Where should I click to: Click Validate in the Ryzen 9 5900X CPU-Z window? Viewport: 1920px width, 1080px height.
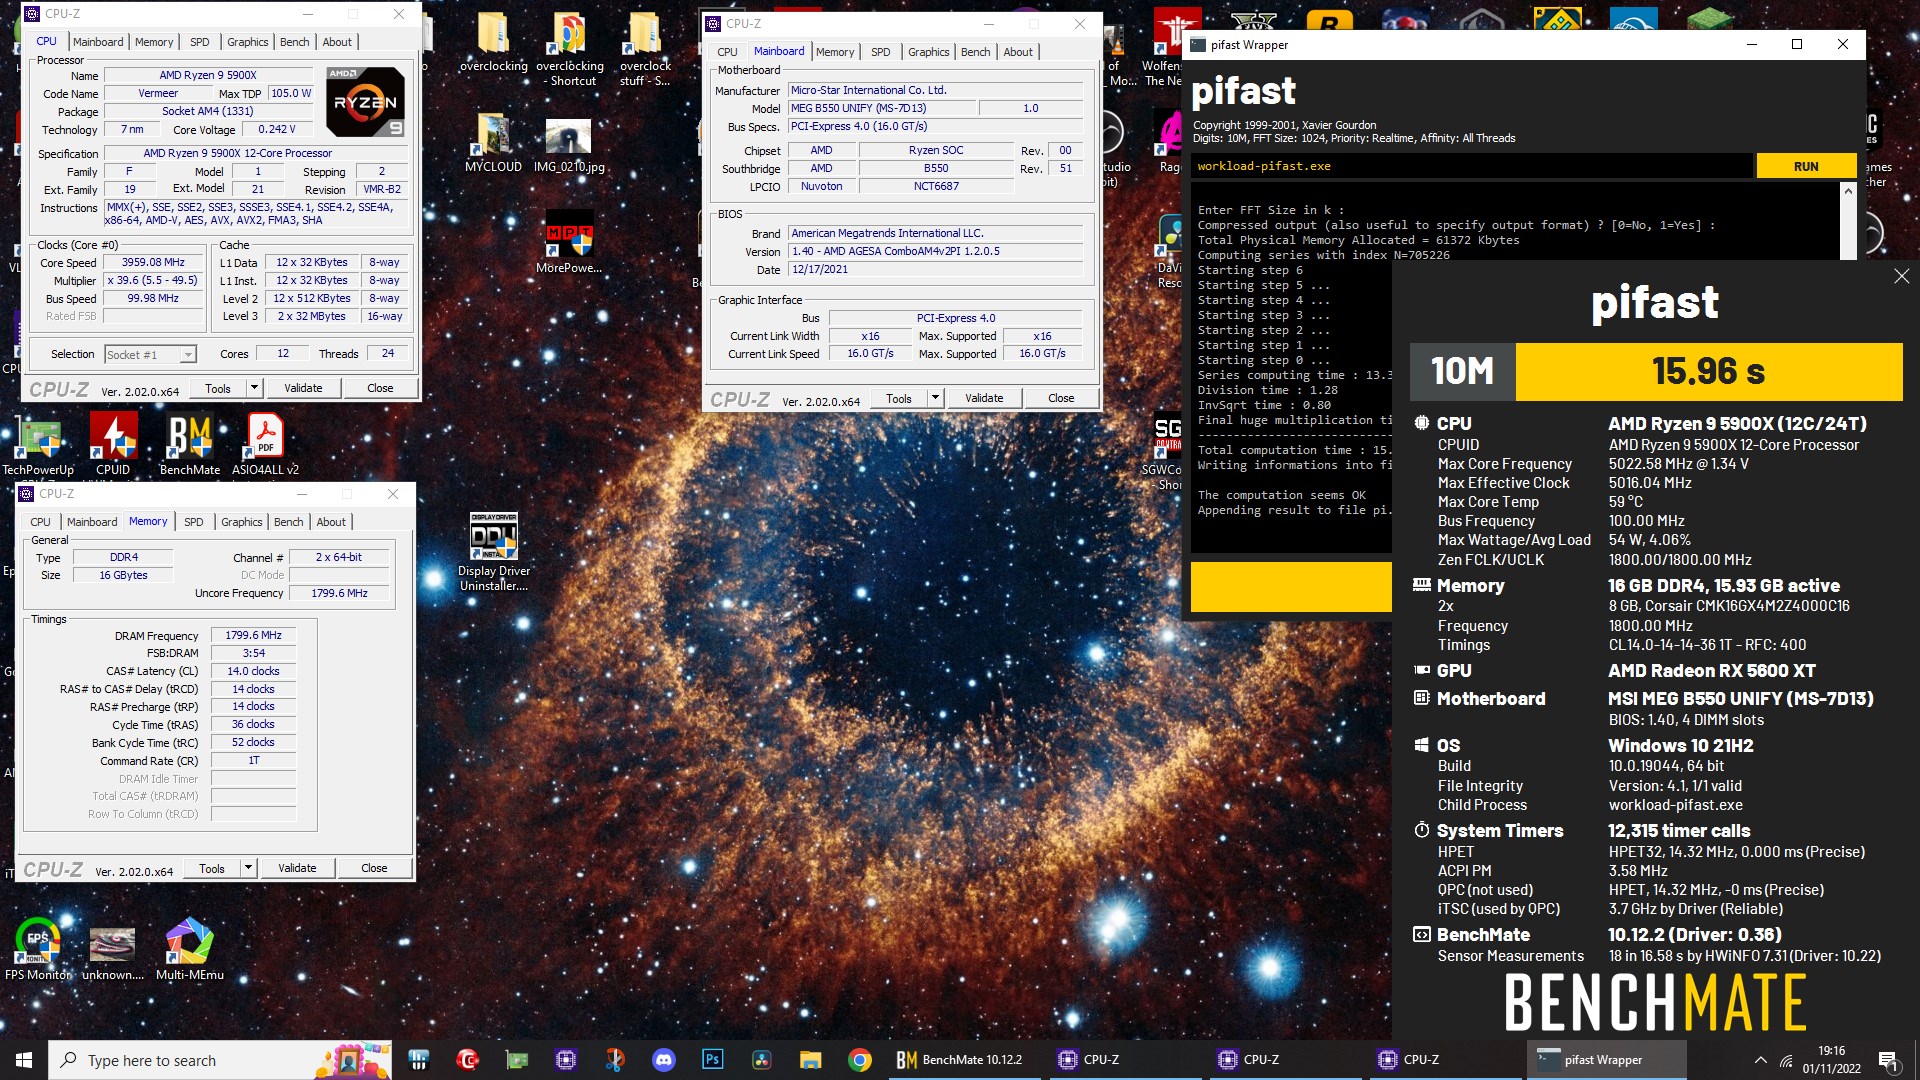pos(303,388)
